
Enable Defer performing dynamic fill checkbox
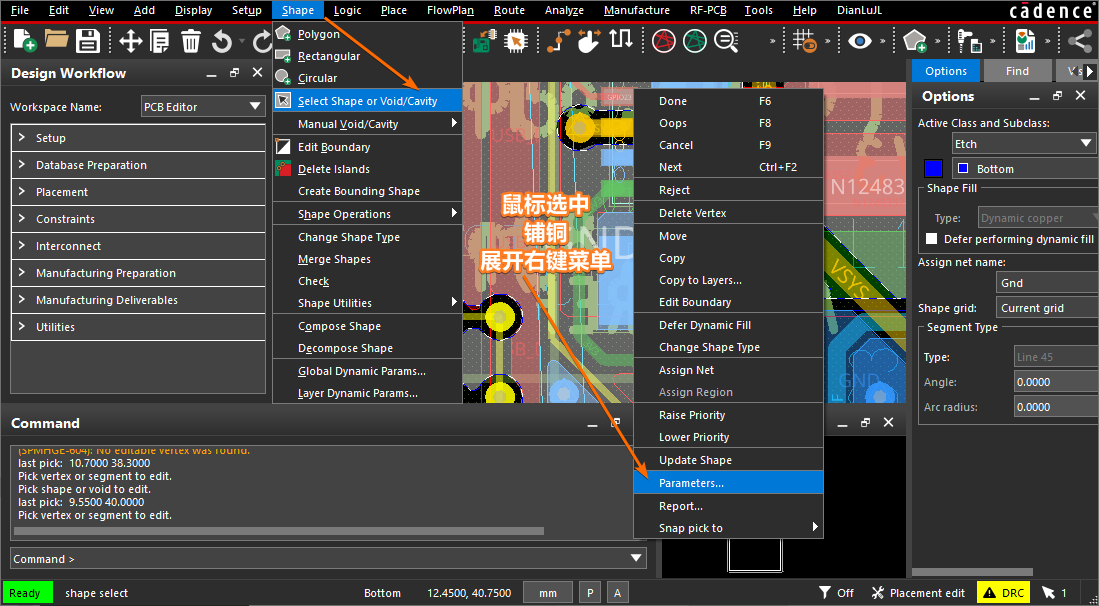click(932, 239)
